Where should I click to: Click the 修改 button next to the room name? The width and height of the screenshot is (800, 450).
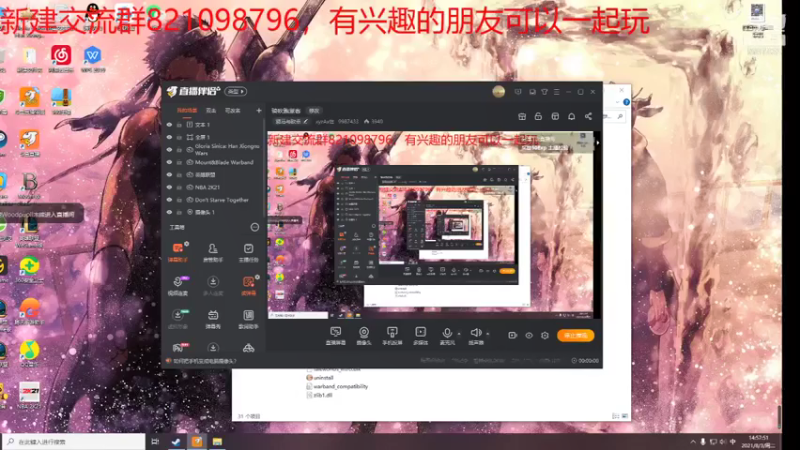(x=314, y=111)
